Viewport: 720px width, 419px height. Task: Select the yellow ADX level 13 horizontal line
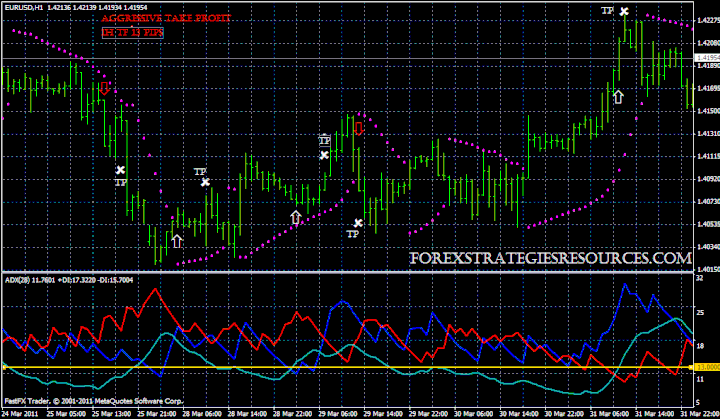pos(348,368)
